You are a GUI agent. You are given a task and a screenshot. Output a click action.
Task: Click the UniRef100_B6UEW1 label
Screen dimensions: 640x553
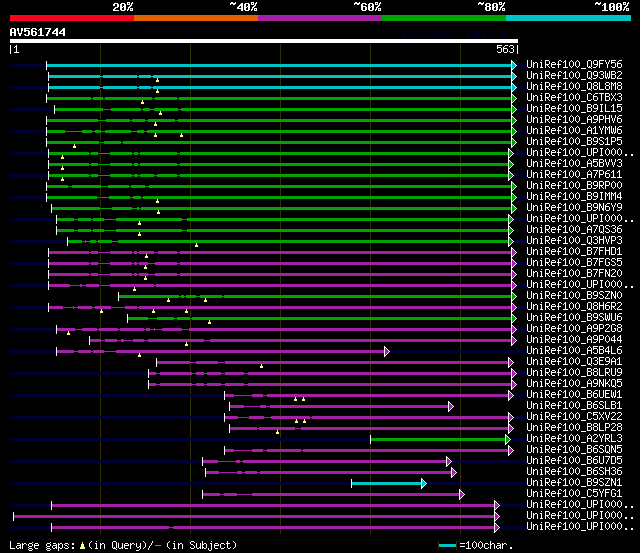point(574,395)
